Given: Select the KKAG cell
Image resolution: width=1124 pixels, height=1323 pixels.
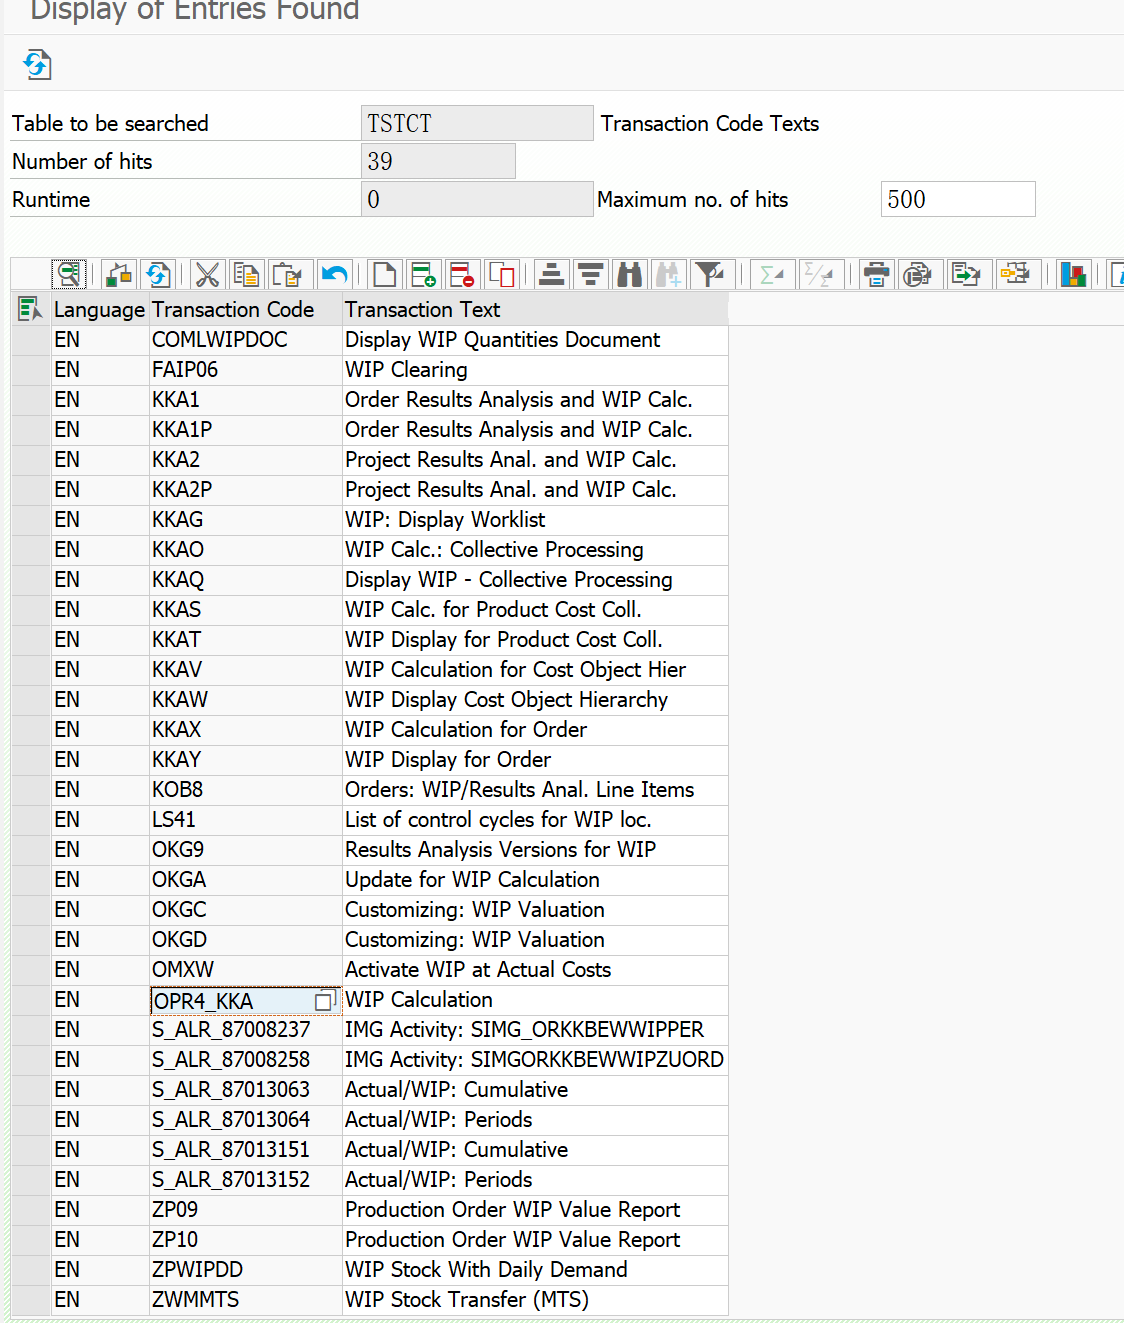Looking at the screenshot, I should point(246,520).
